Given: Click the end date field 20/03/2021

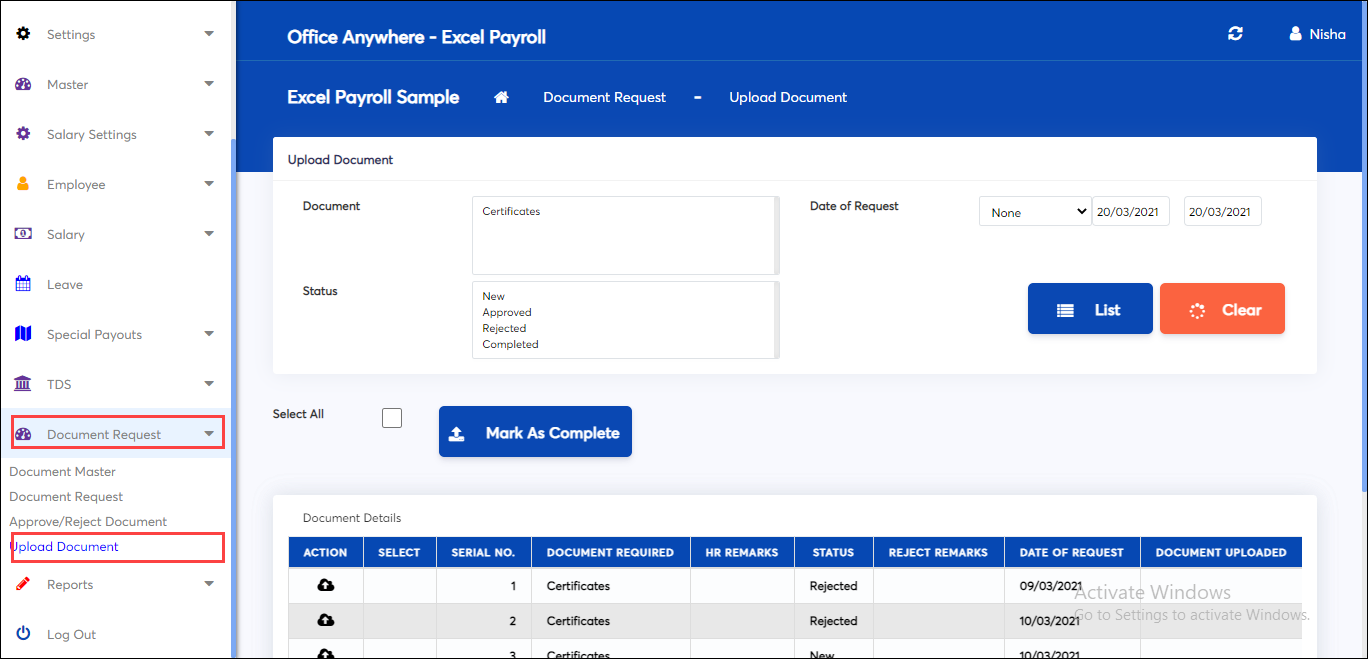Looking at the screenshot, I should [1223, 212].
